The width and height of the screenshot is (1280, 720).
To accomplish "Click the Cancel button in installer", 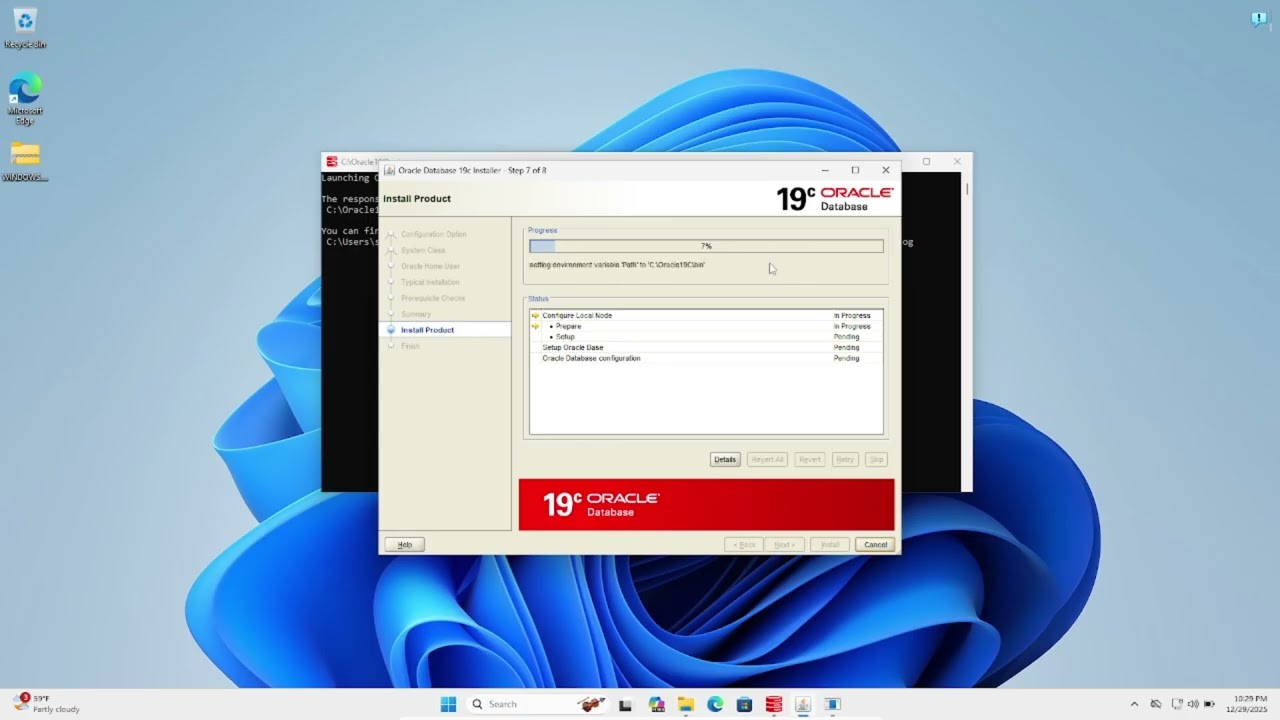I will 875,544.
